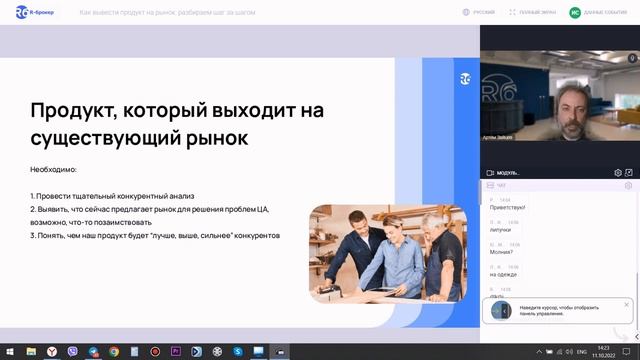The width and height of the screenshot is (640, 360).
Task: Open the taskbar clock and date
Action: click(604, 352)
